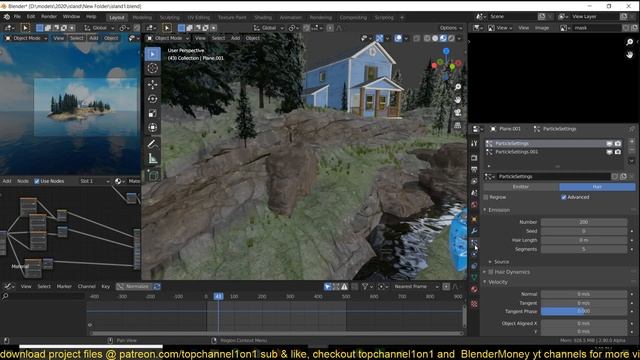Viewport: 640px width, 360px height.
Task: Select the Add Cube tool
Action: pos(153,175)
